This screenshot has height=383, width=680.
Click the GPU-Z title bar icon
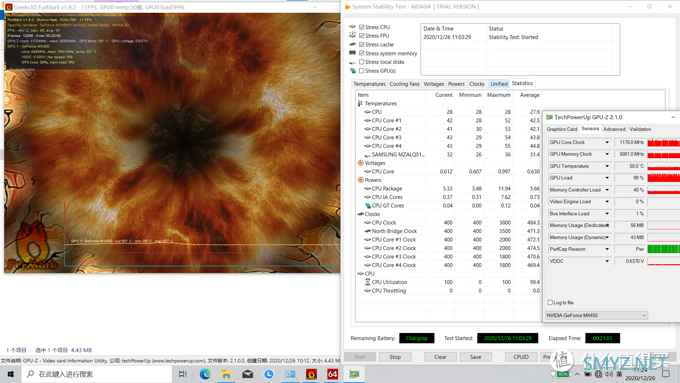(x=549, y=117)
